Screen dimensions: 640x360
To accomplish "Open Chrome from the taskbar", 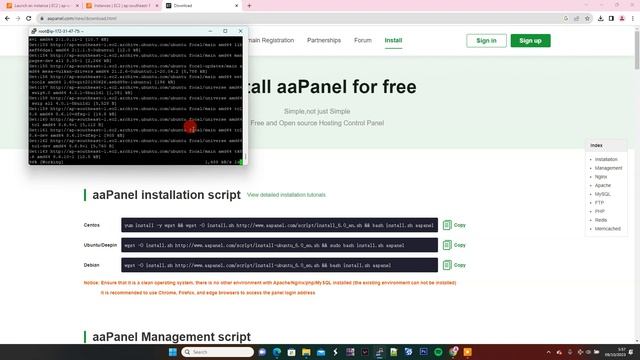I will 453,352.
